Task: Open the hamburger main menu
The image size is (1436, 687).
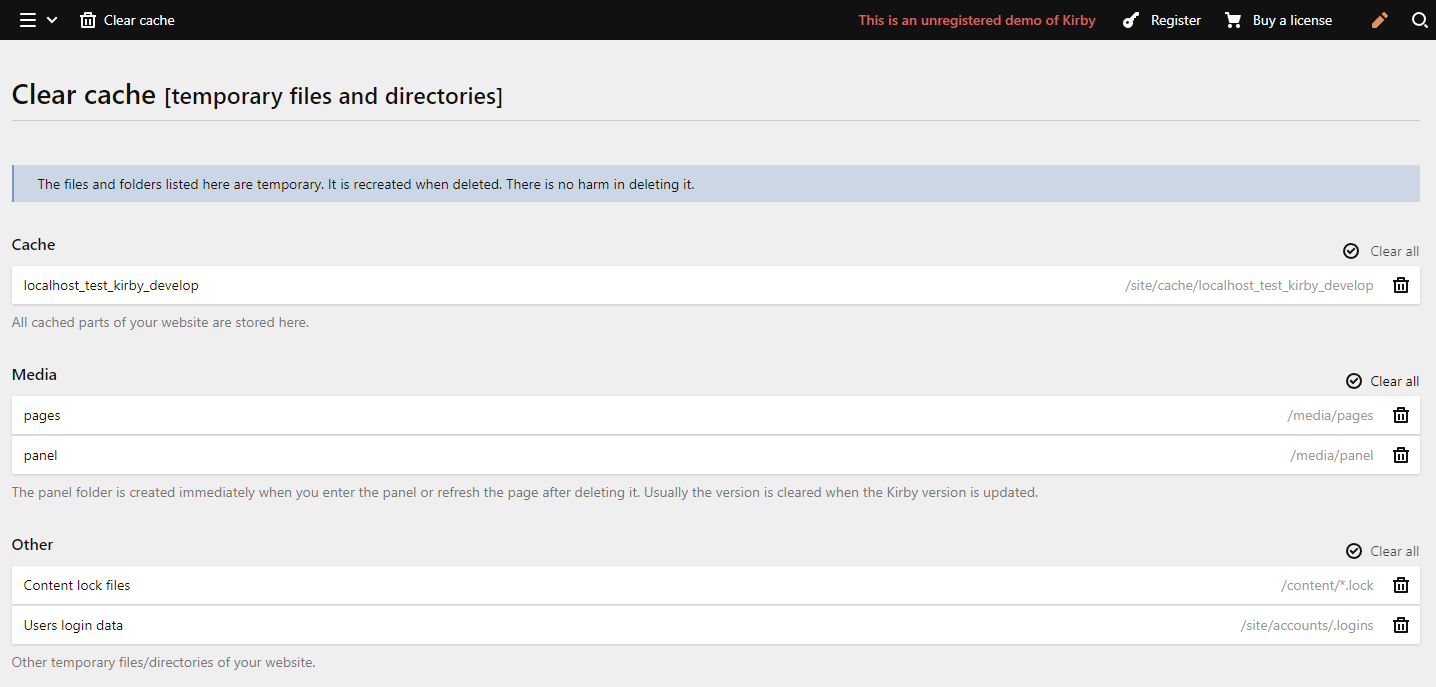Action: (28, 20)
